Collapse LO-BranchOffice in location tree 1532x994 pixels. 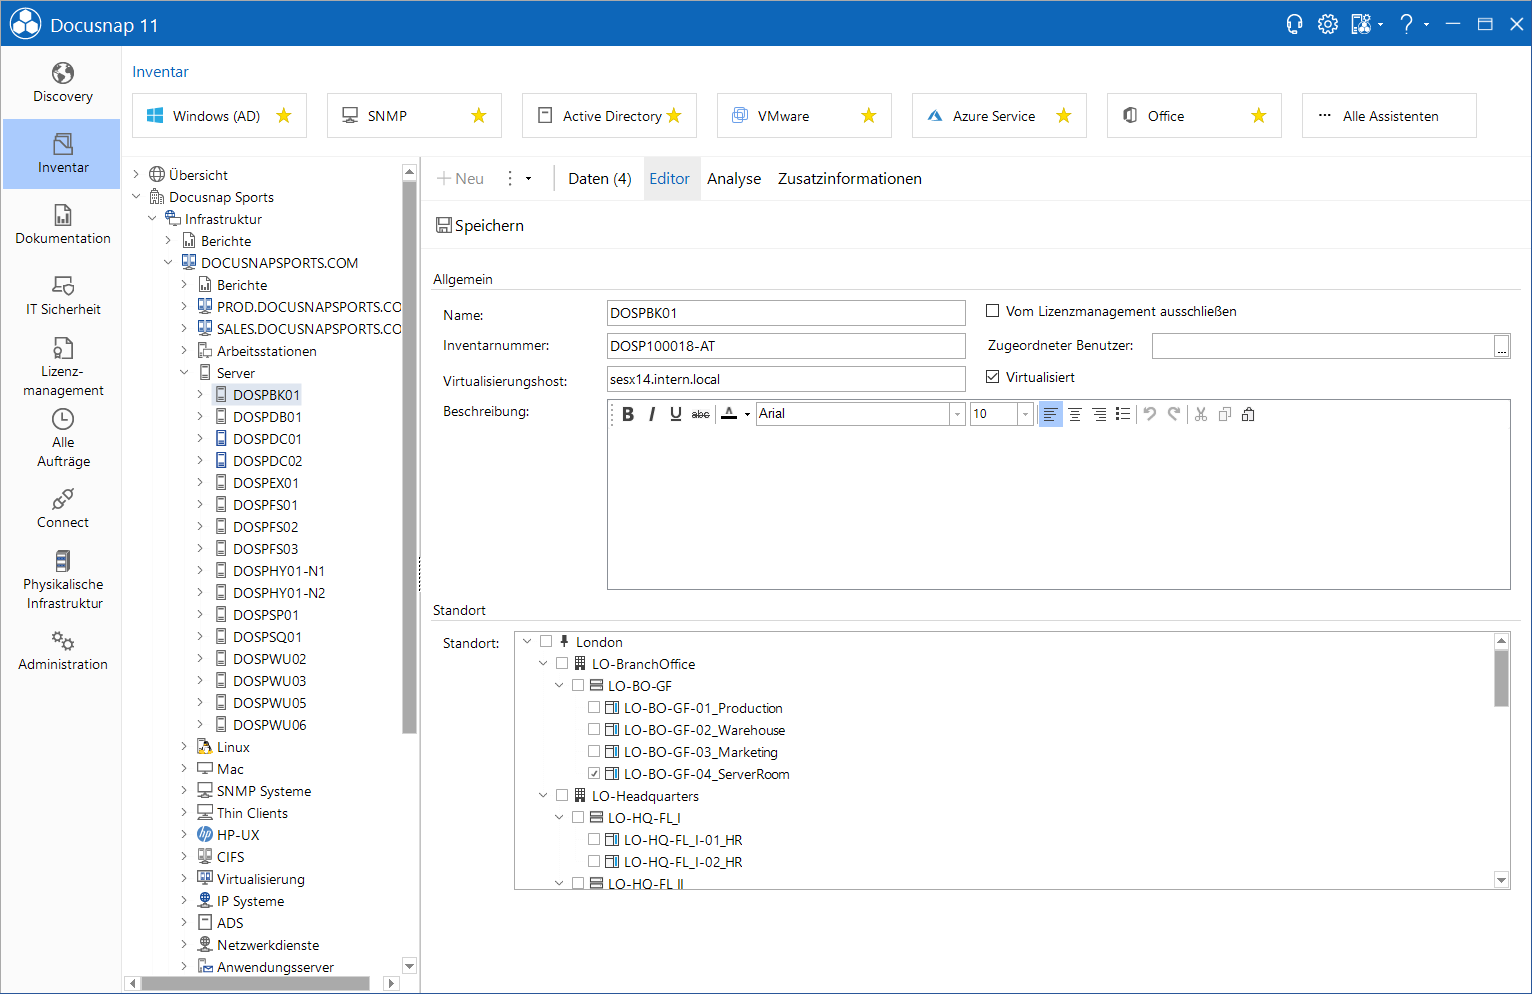[543, 664]
